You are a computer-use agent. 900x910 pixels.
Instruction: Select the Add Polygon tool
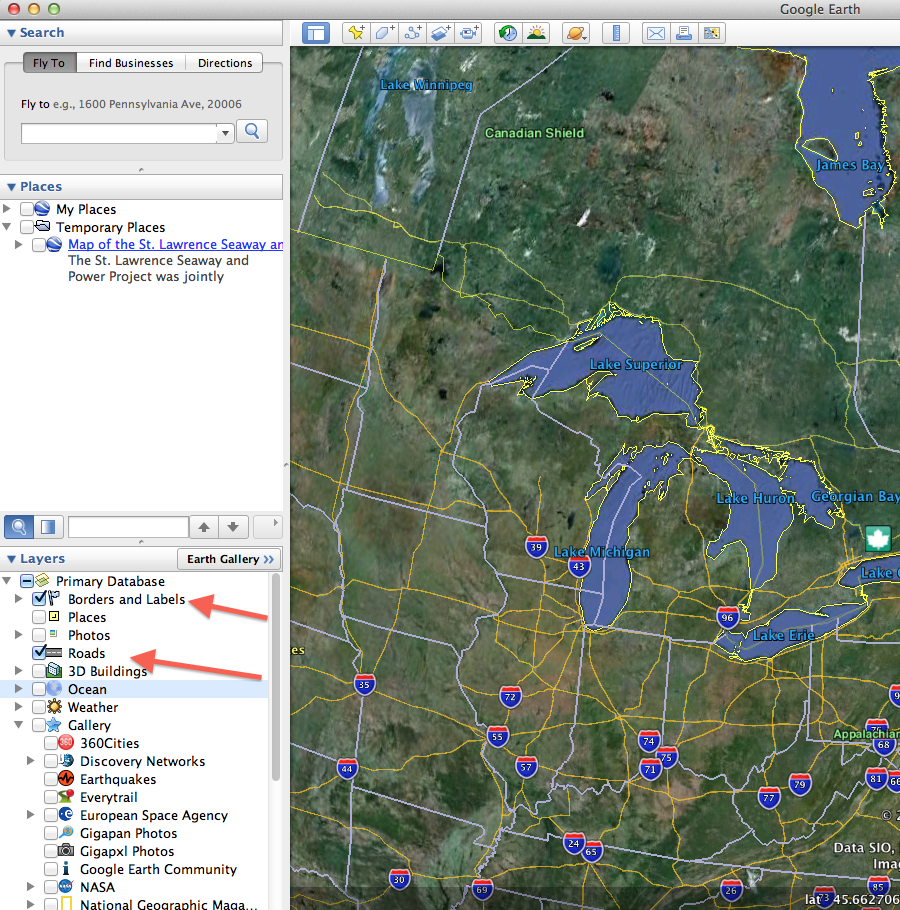pyautogui.click(x=385, y=33)
